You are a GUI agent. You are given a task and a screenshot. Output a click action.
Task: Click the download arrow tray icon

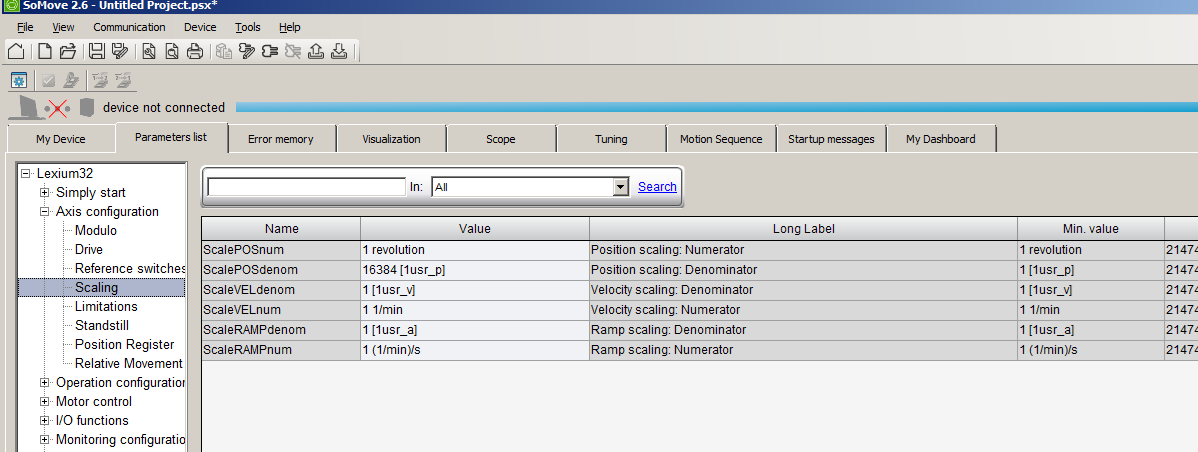339,51
